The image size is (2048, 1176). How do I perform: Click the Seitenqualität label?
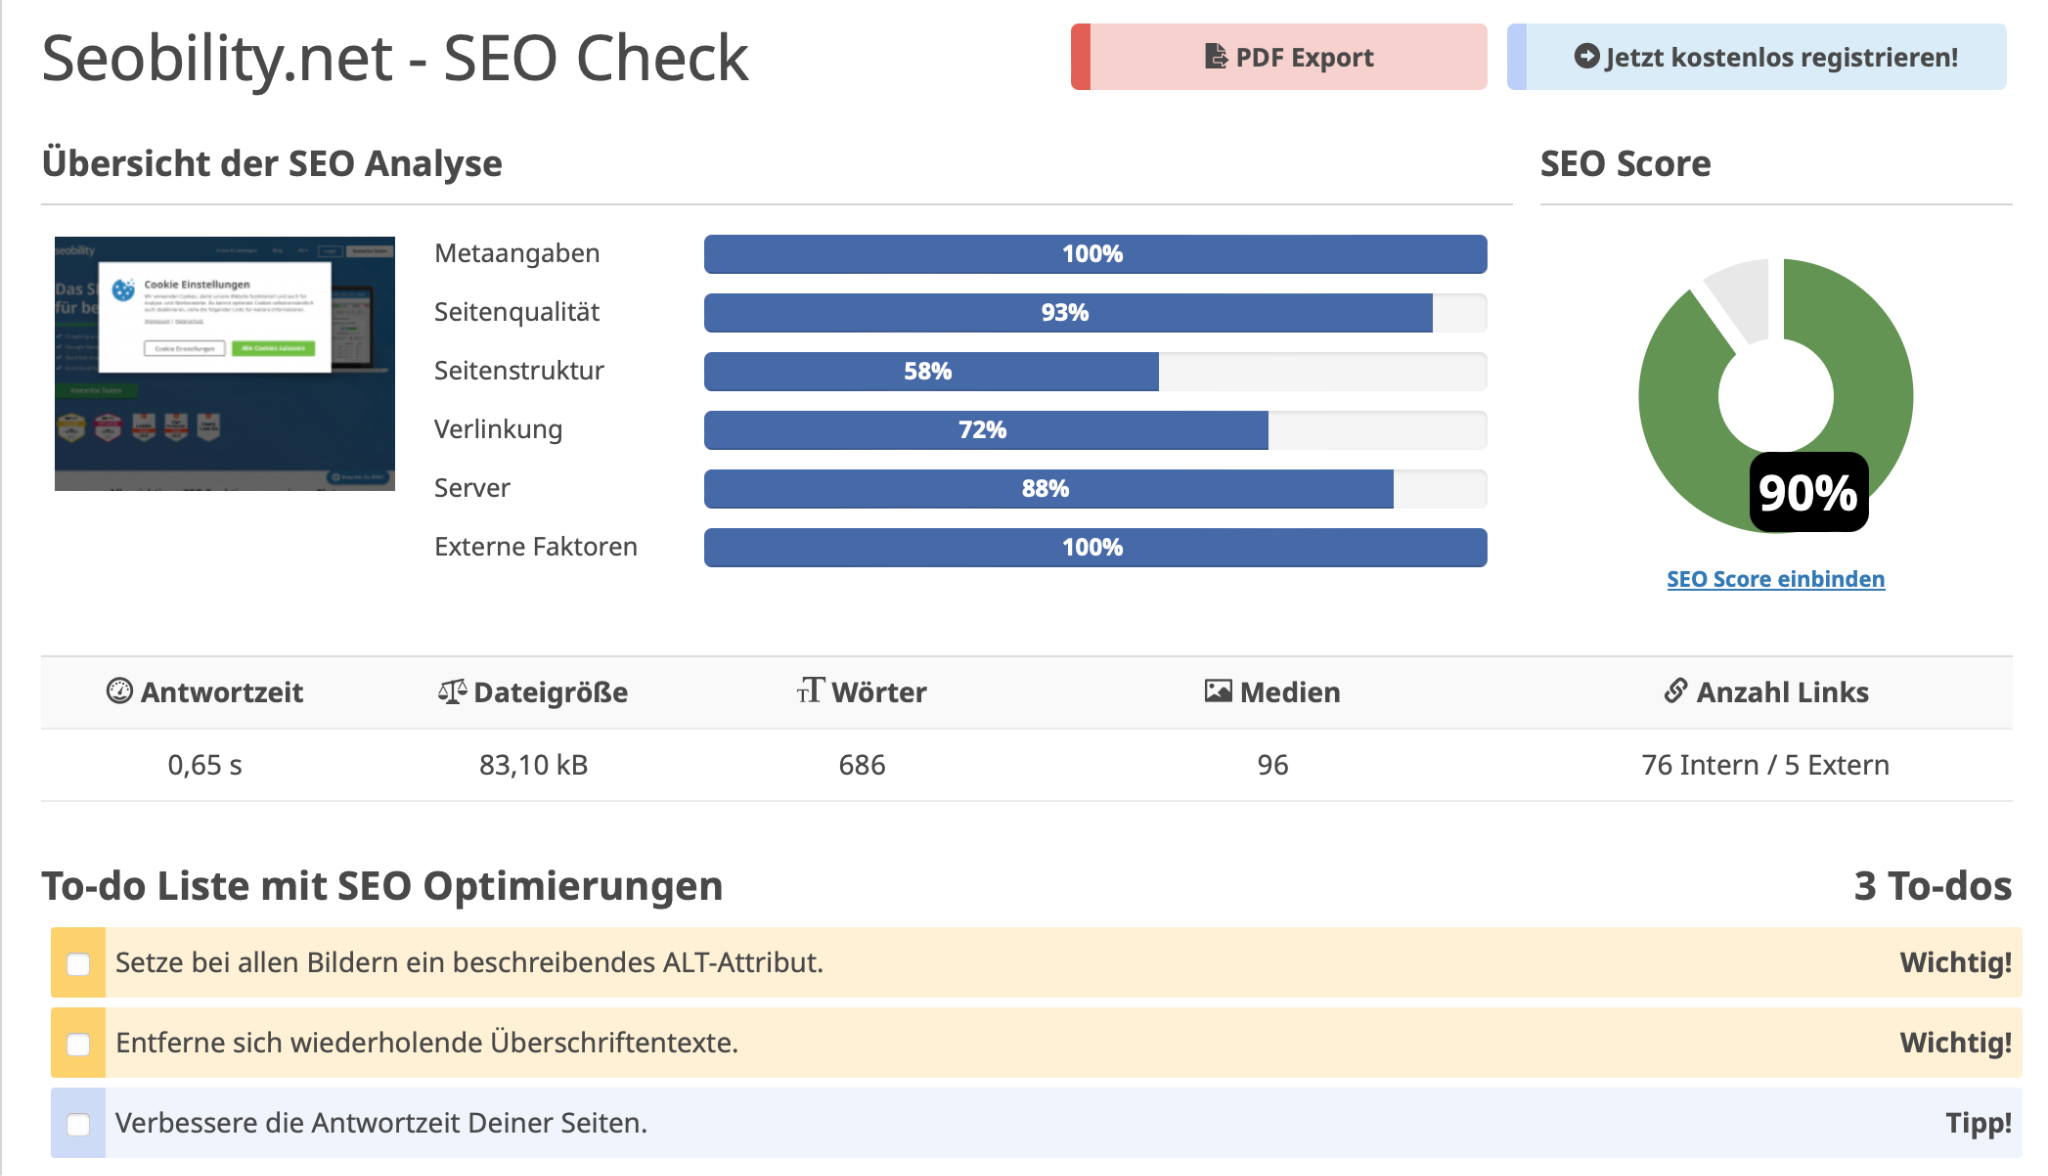pos(517,312)
